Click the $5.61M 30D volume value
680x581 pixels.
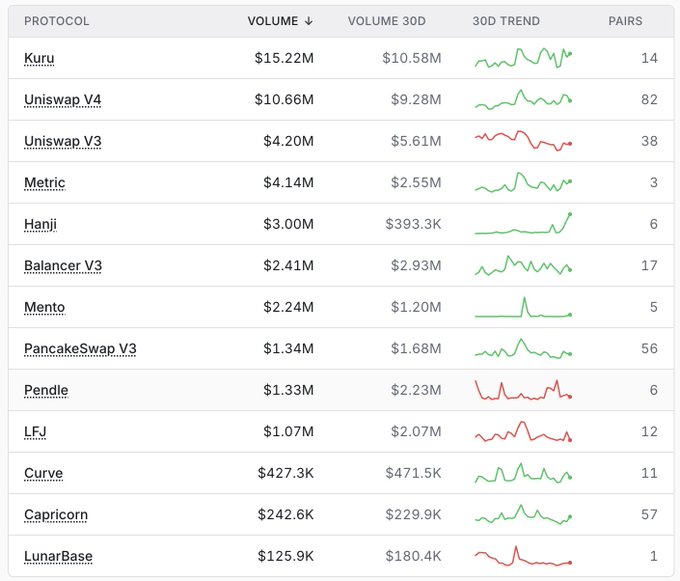pyautogui.click(x=416, y=141)
